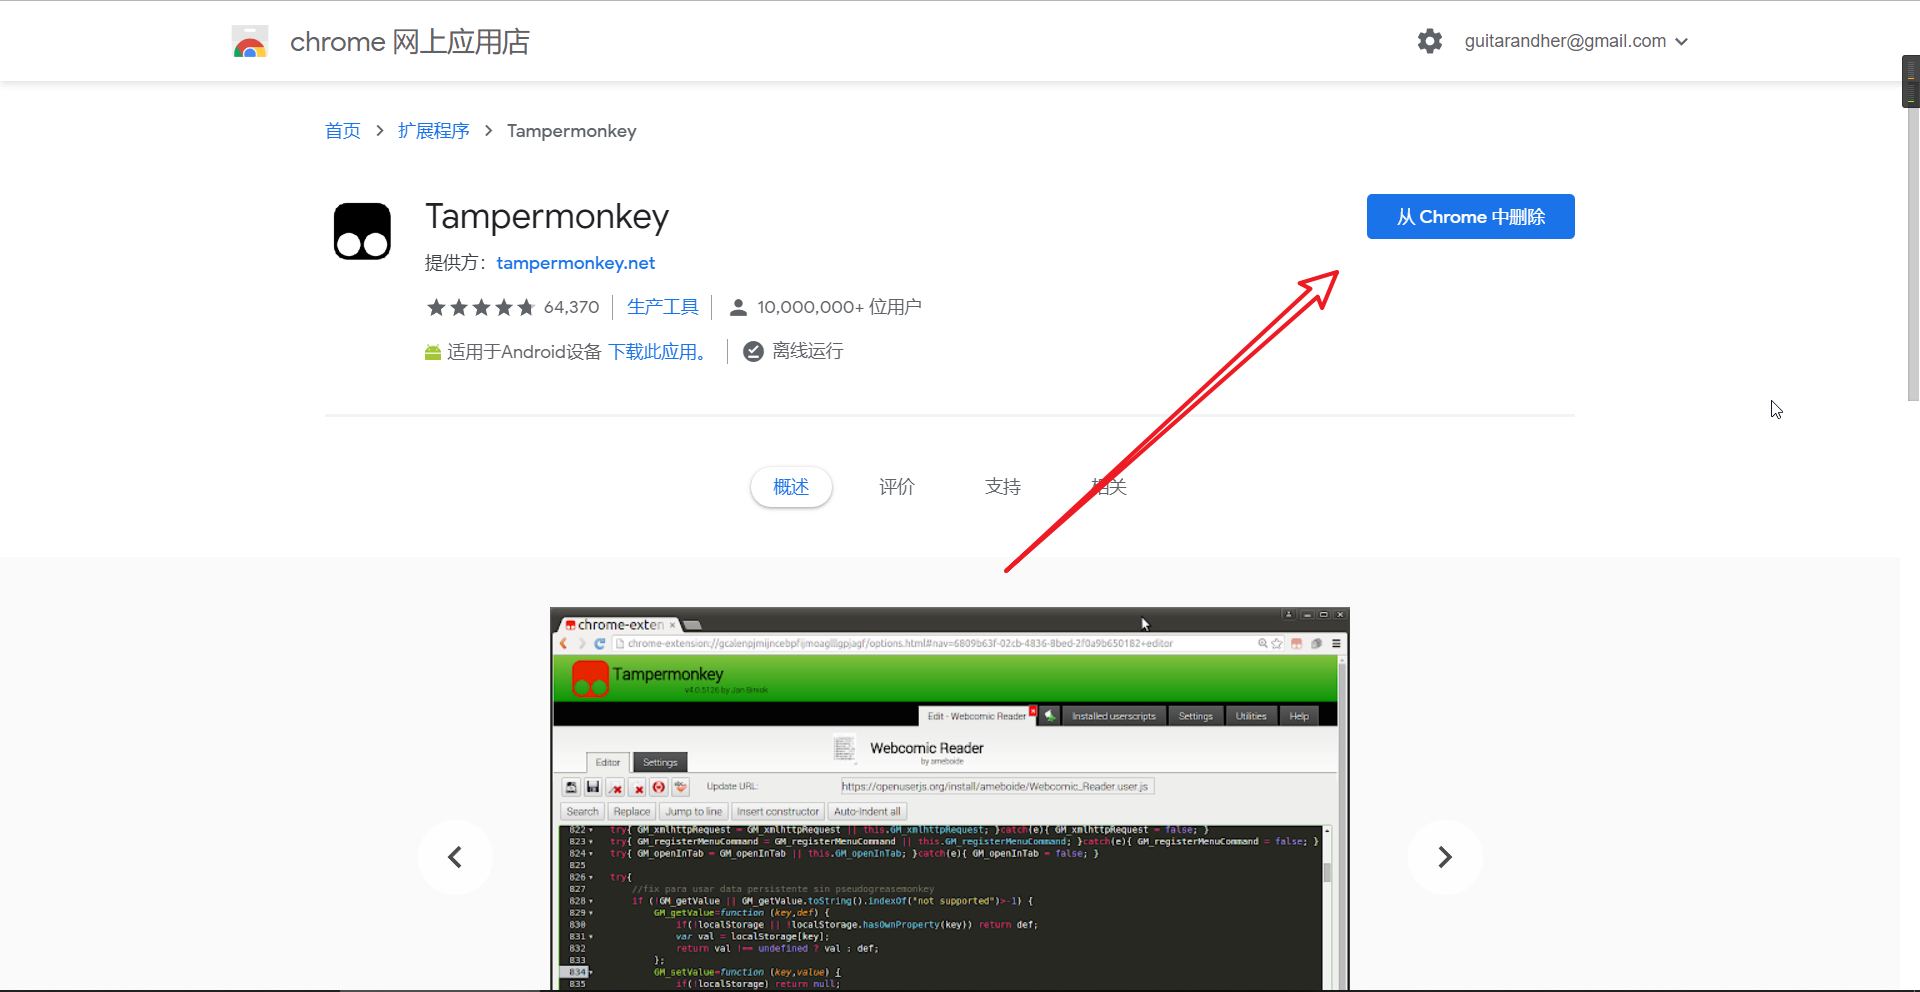Click chrome 网上应用店 title text
The image size is (1920, 992).
410,42
